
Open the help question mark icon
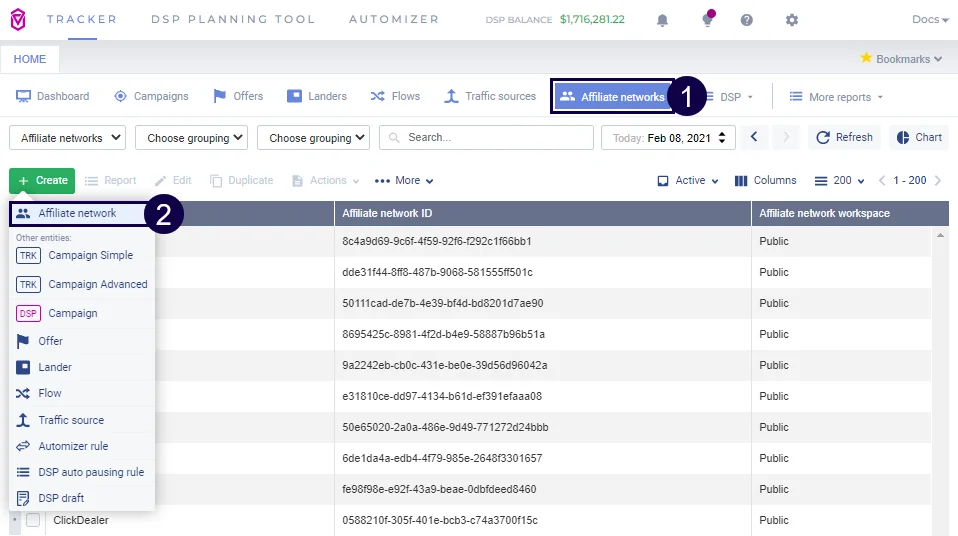point(746,20)
